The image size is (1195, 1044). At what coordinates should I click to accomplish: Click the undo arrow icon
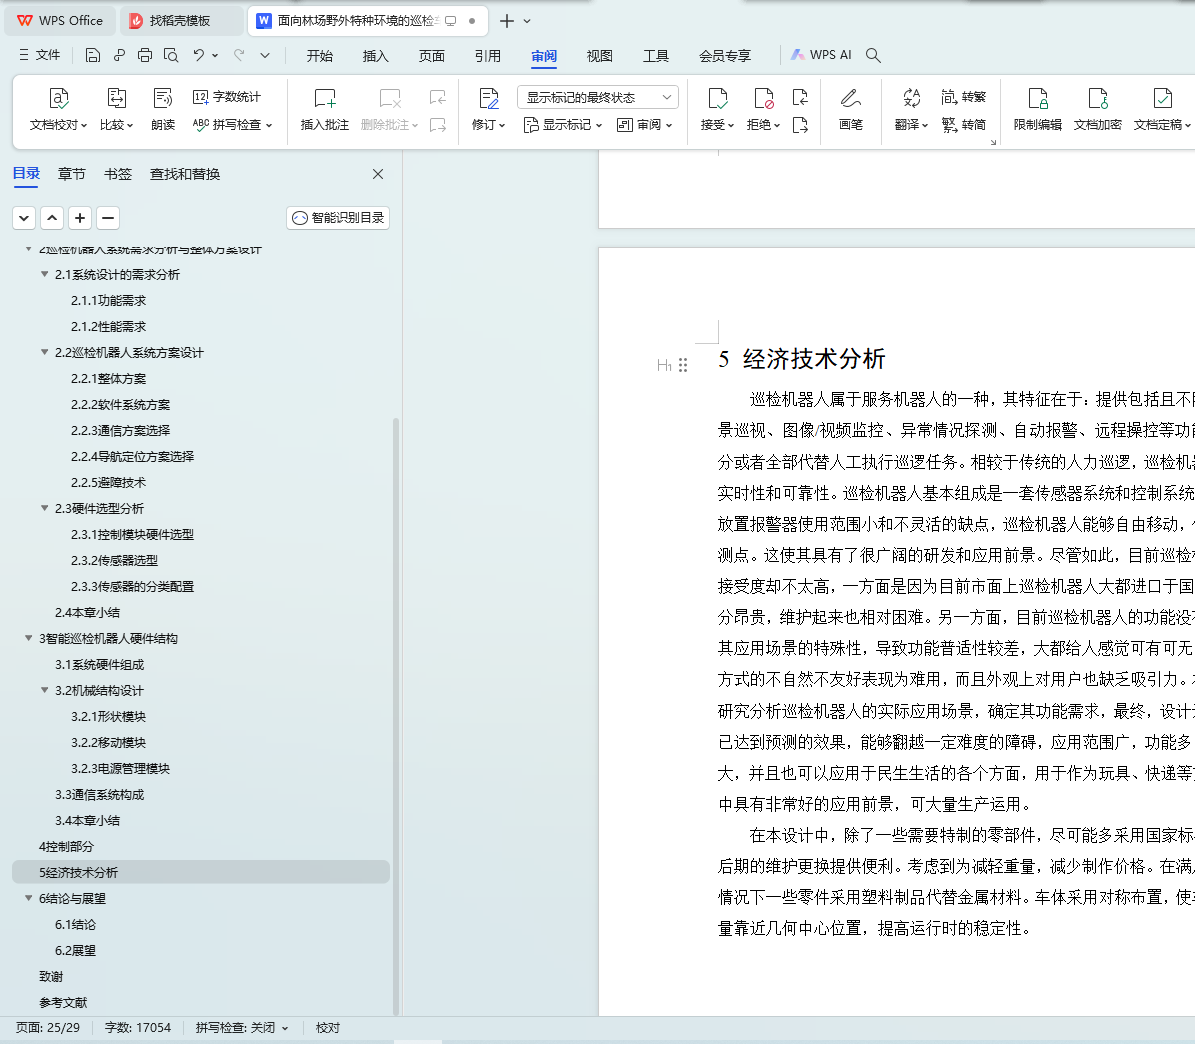coord(198,55)
